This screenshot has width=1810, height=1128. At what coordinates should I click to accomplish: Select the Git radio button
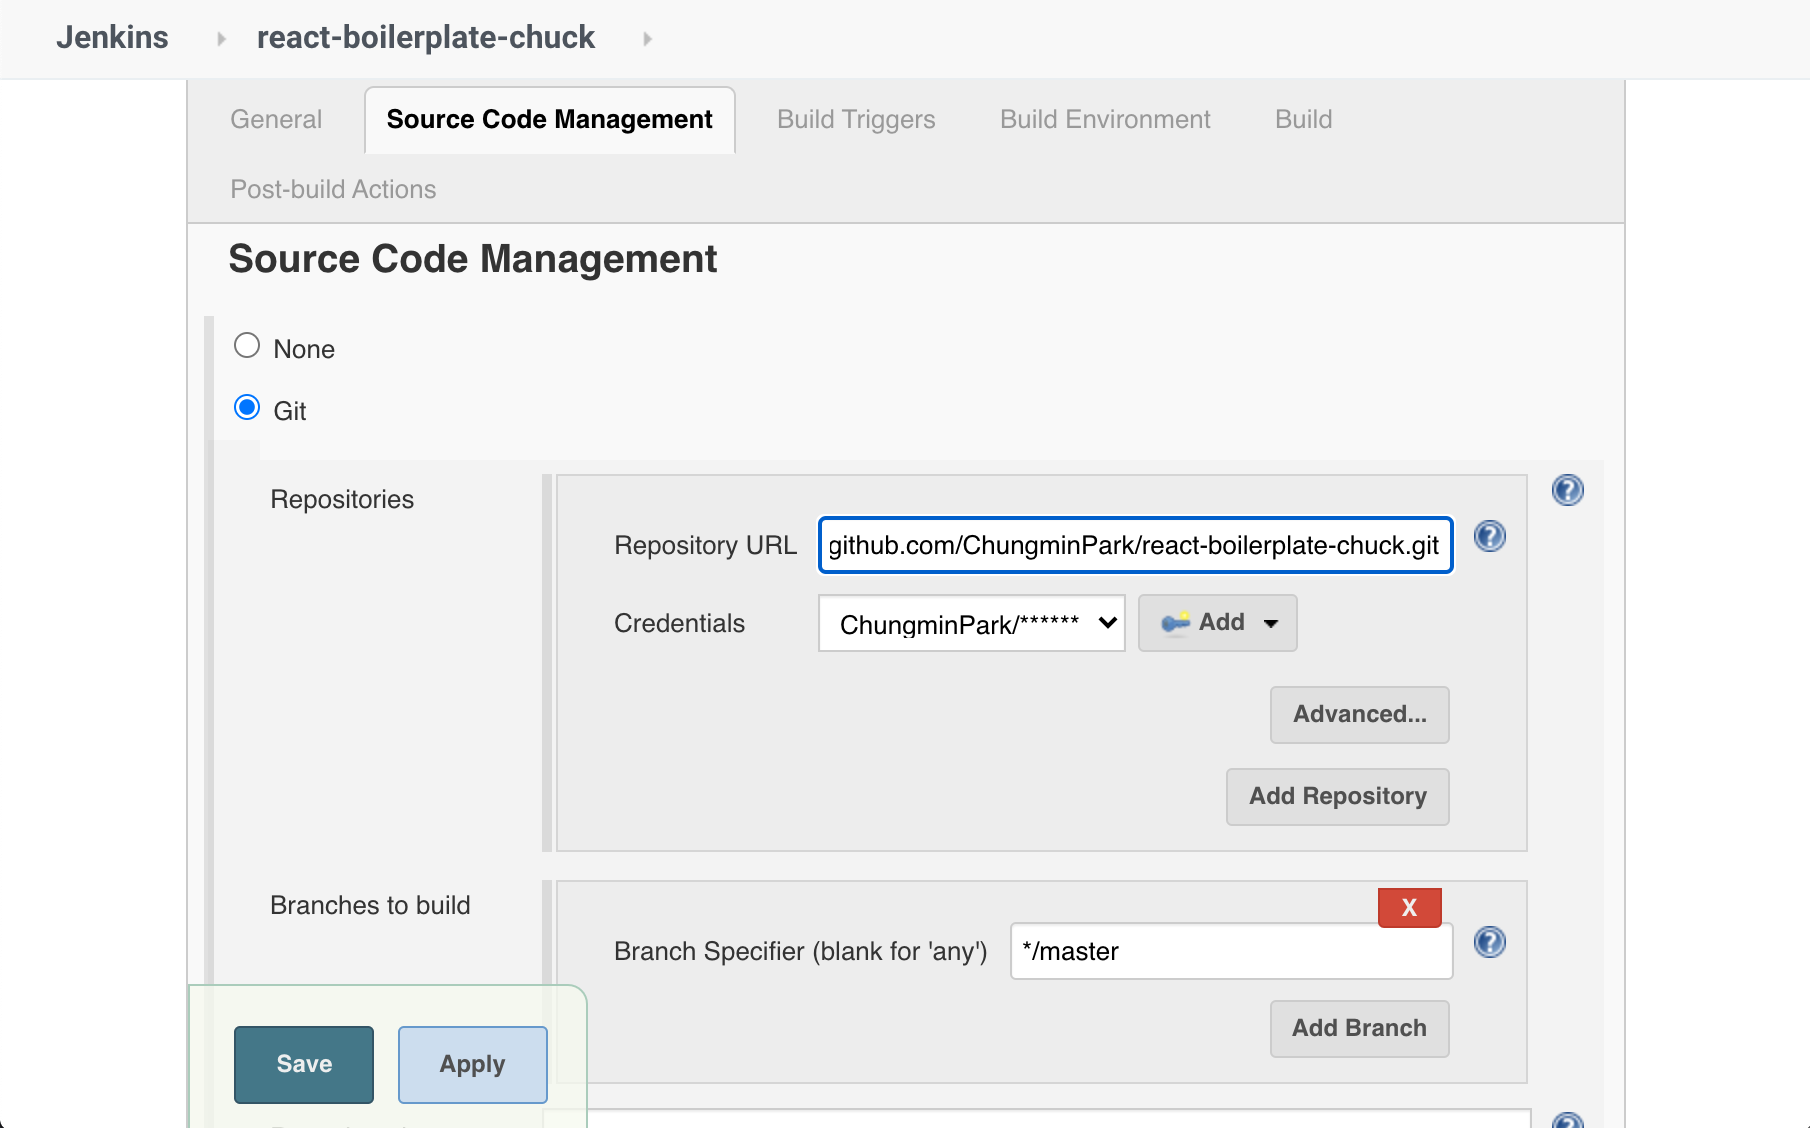coord(247,408)
